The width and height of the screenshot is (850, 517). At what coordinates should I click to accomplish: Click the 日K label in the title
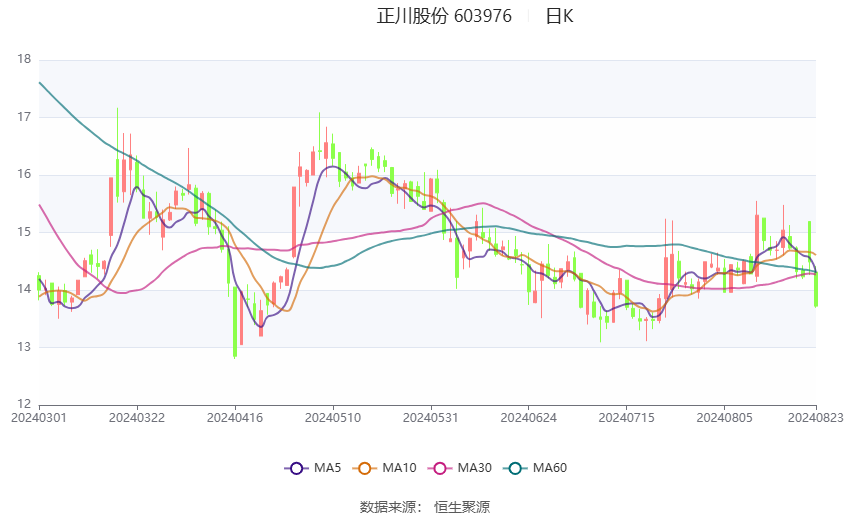(x=559, y=16)
